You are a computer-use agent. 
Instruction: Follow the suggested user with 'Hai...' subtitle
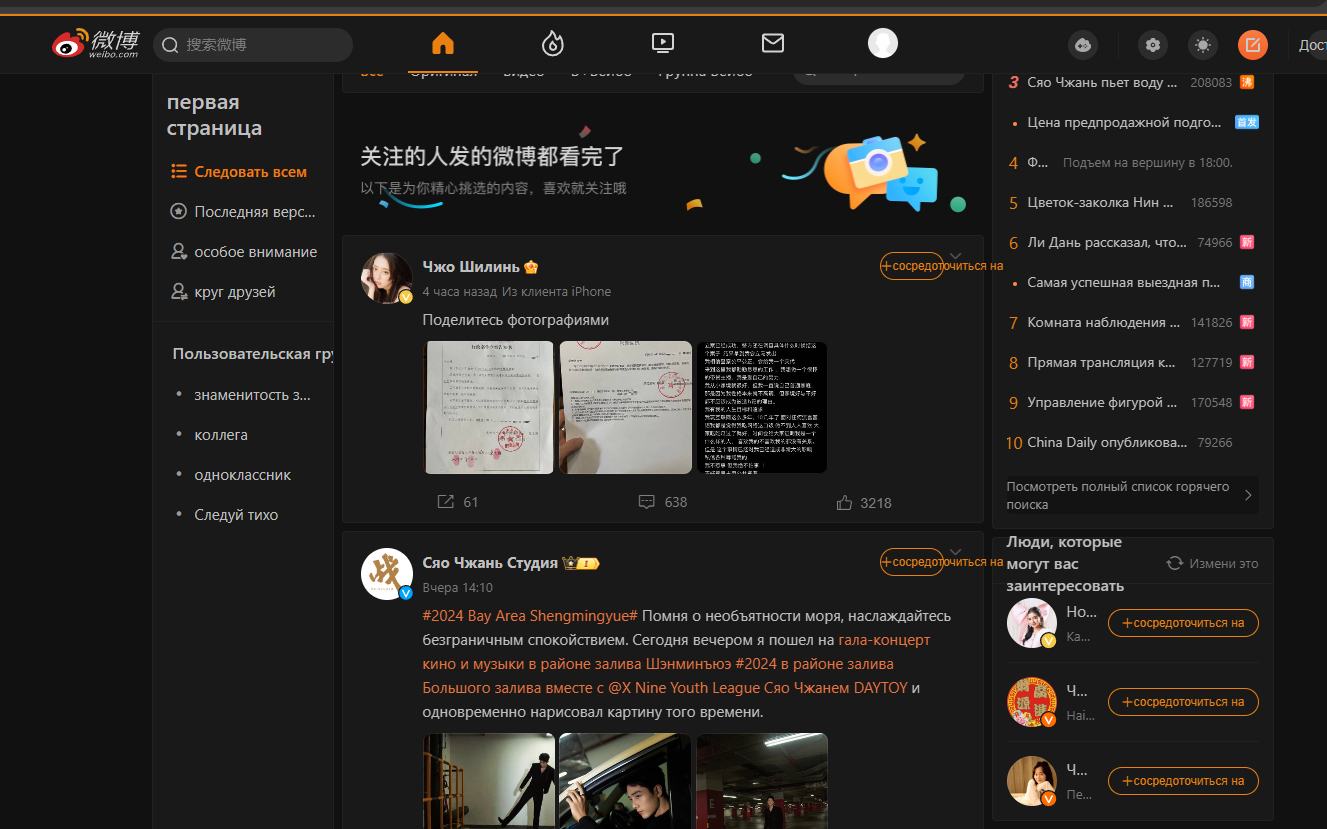1183,702
